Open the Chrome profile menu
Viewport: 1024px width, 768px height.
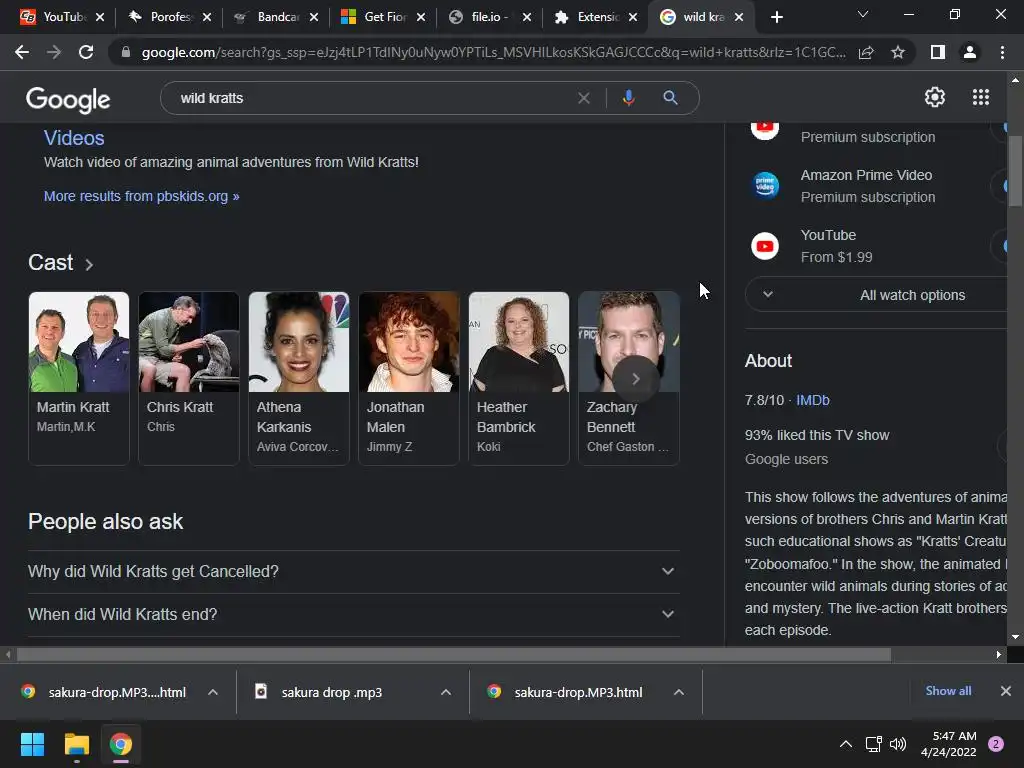point(970,52)
